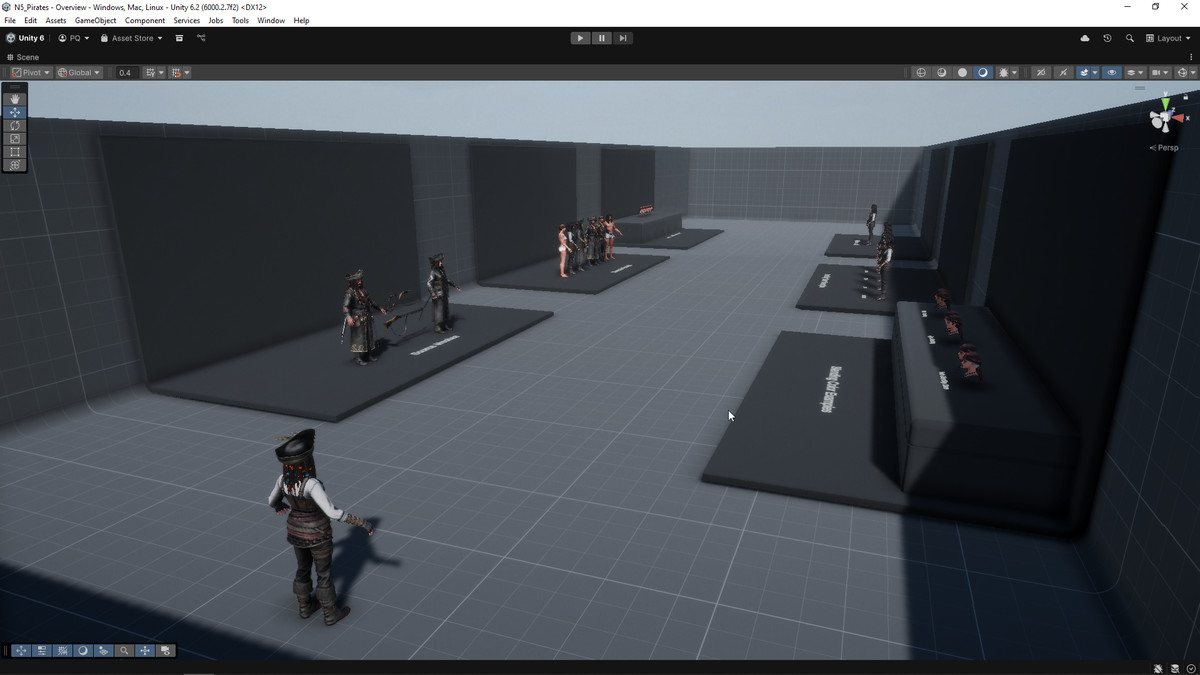Click the search magnifier in top toolbar

1130,38
